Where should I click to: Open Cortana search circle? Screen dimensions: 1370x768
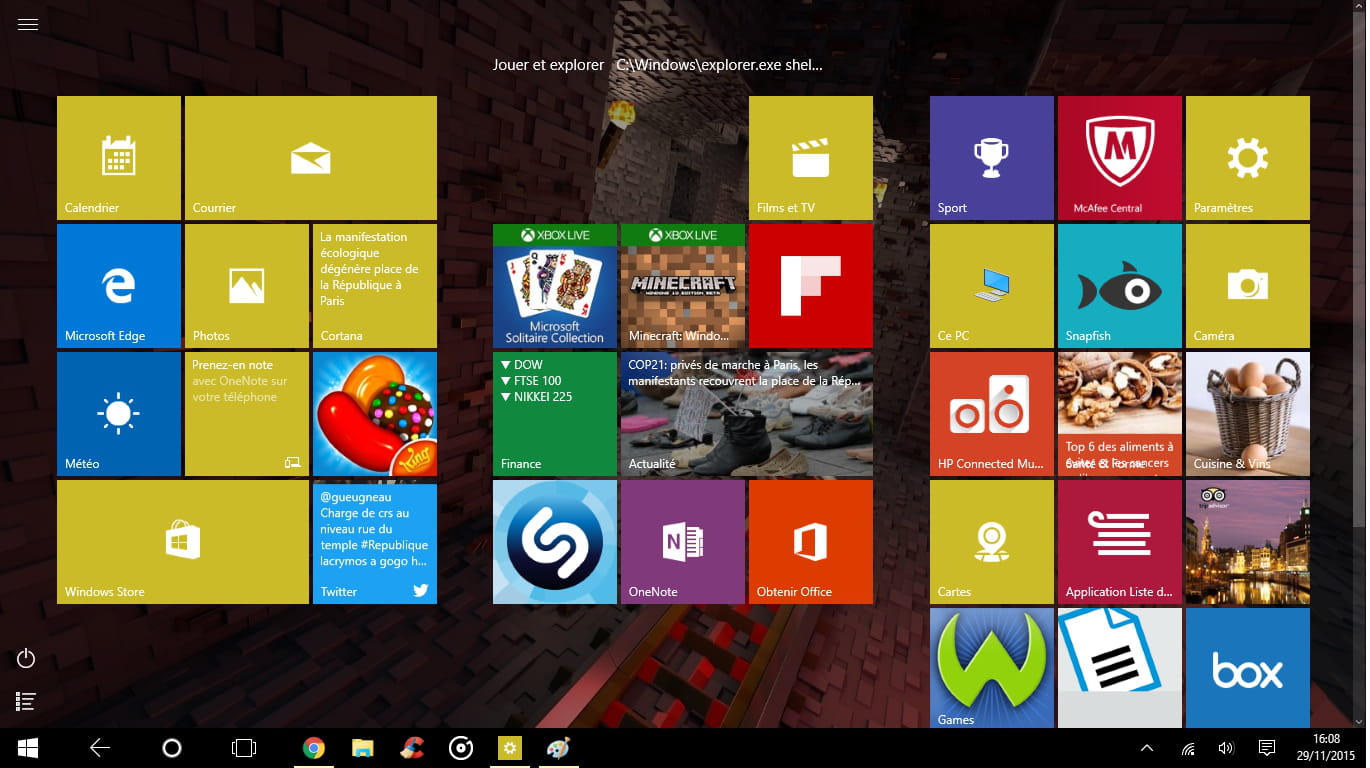pos(172,748)
